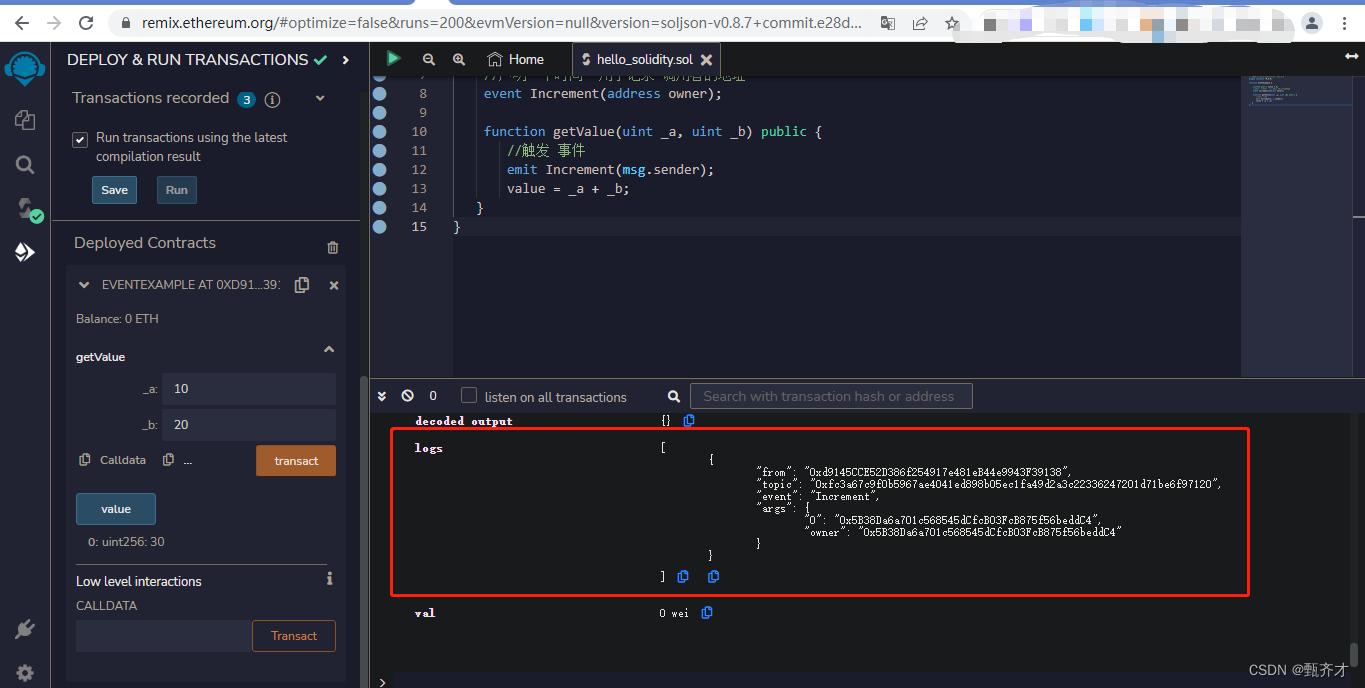The width and height of the screenshot is (1365, 688).
Task: Select the hello_solidity.sol tab
Action: pos(644,60)
